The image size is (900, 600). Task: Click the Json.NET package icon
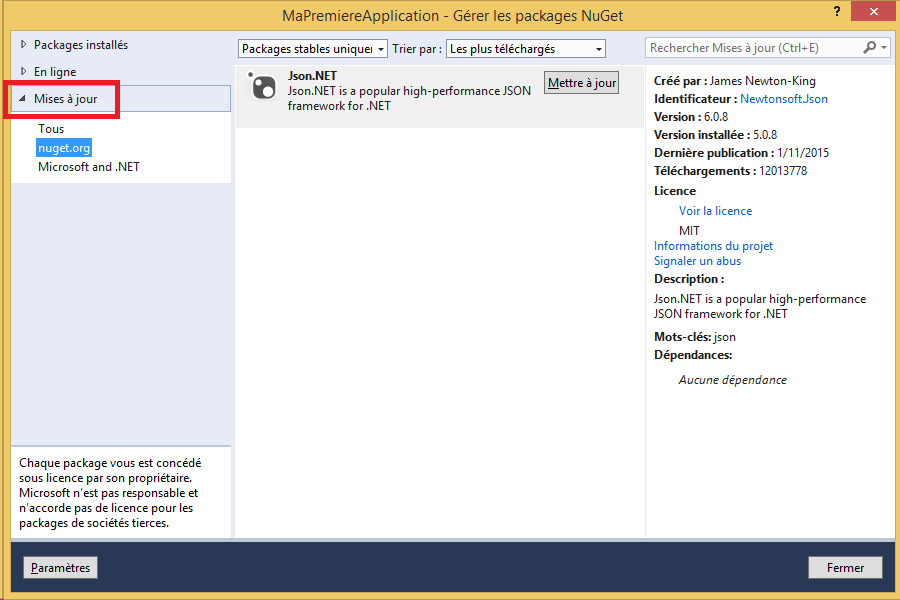click(262, 87)
